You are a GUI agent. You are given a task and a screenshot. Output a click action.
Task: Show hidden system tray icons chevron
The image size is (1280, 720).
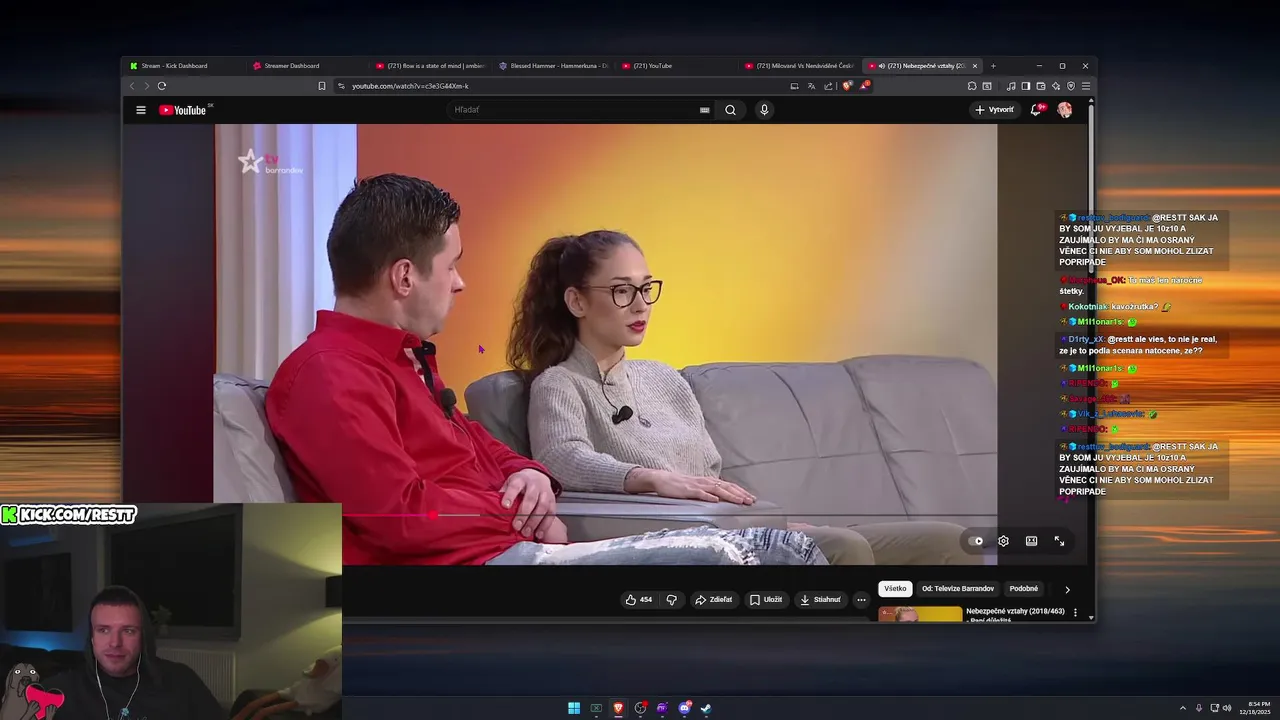point(1182,708)
